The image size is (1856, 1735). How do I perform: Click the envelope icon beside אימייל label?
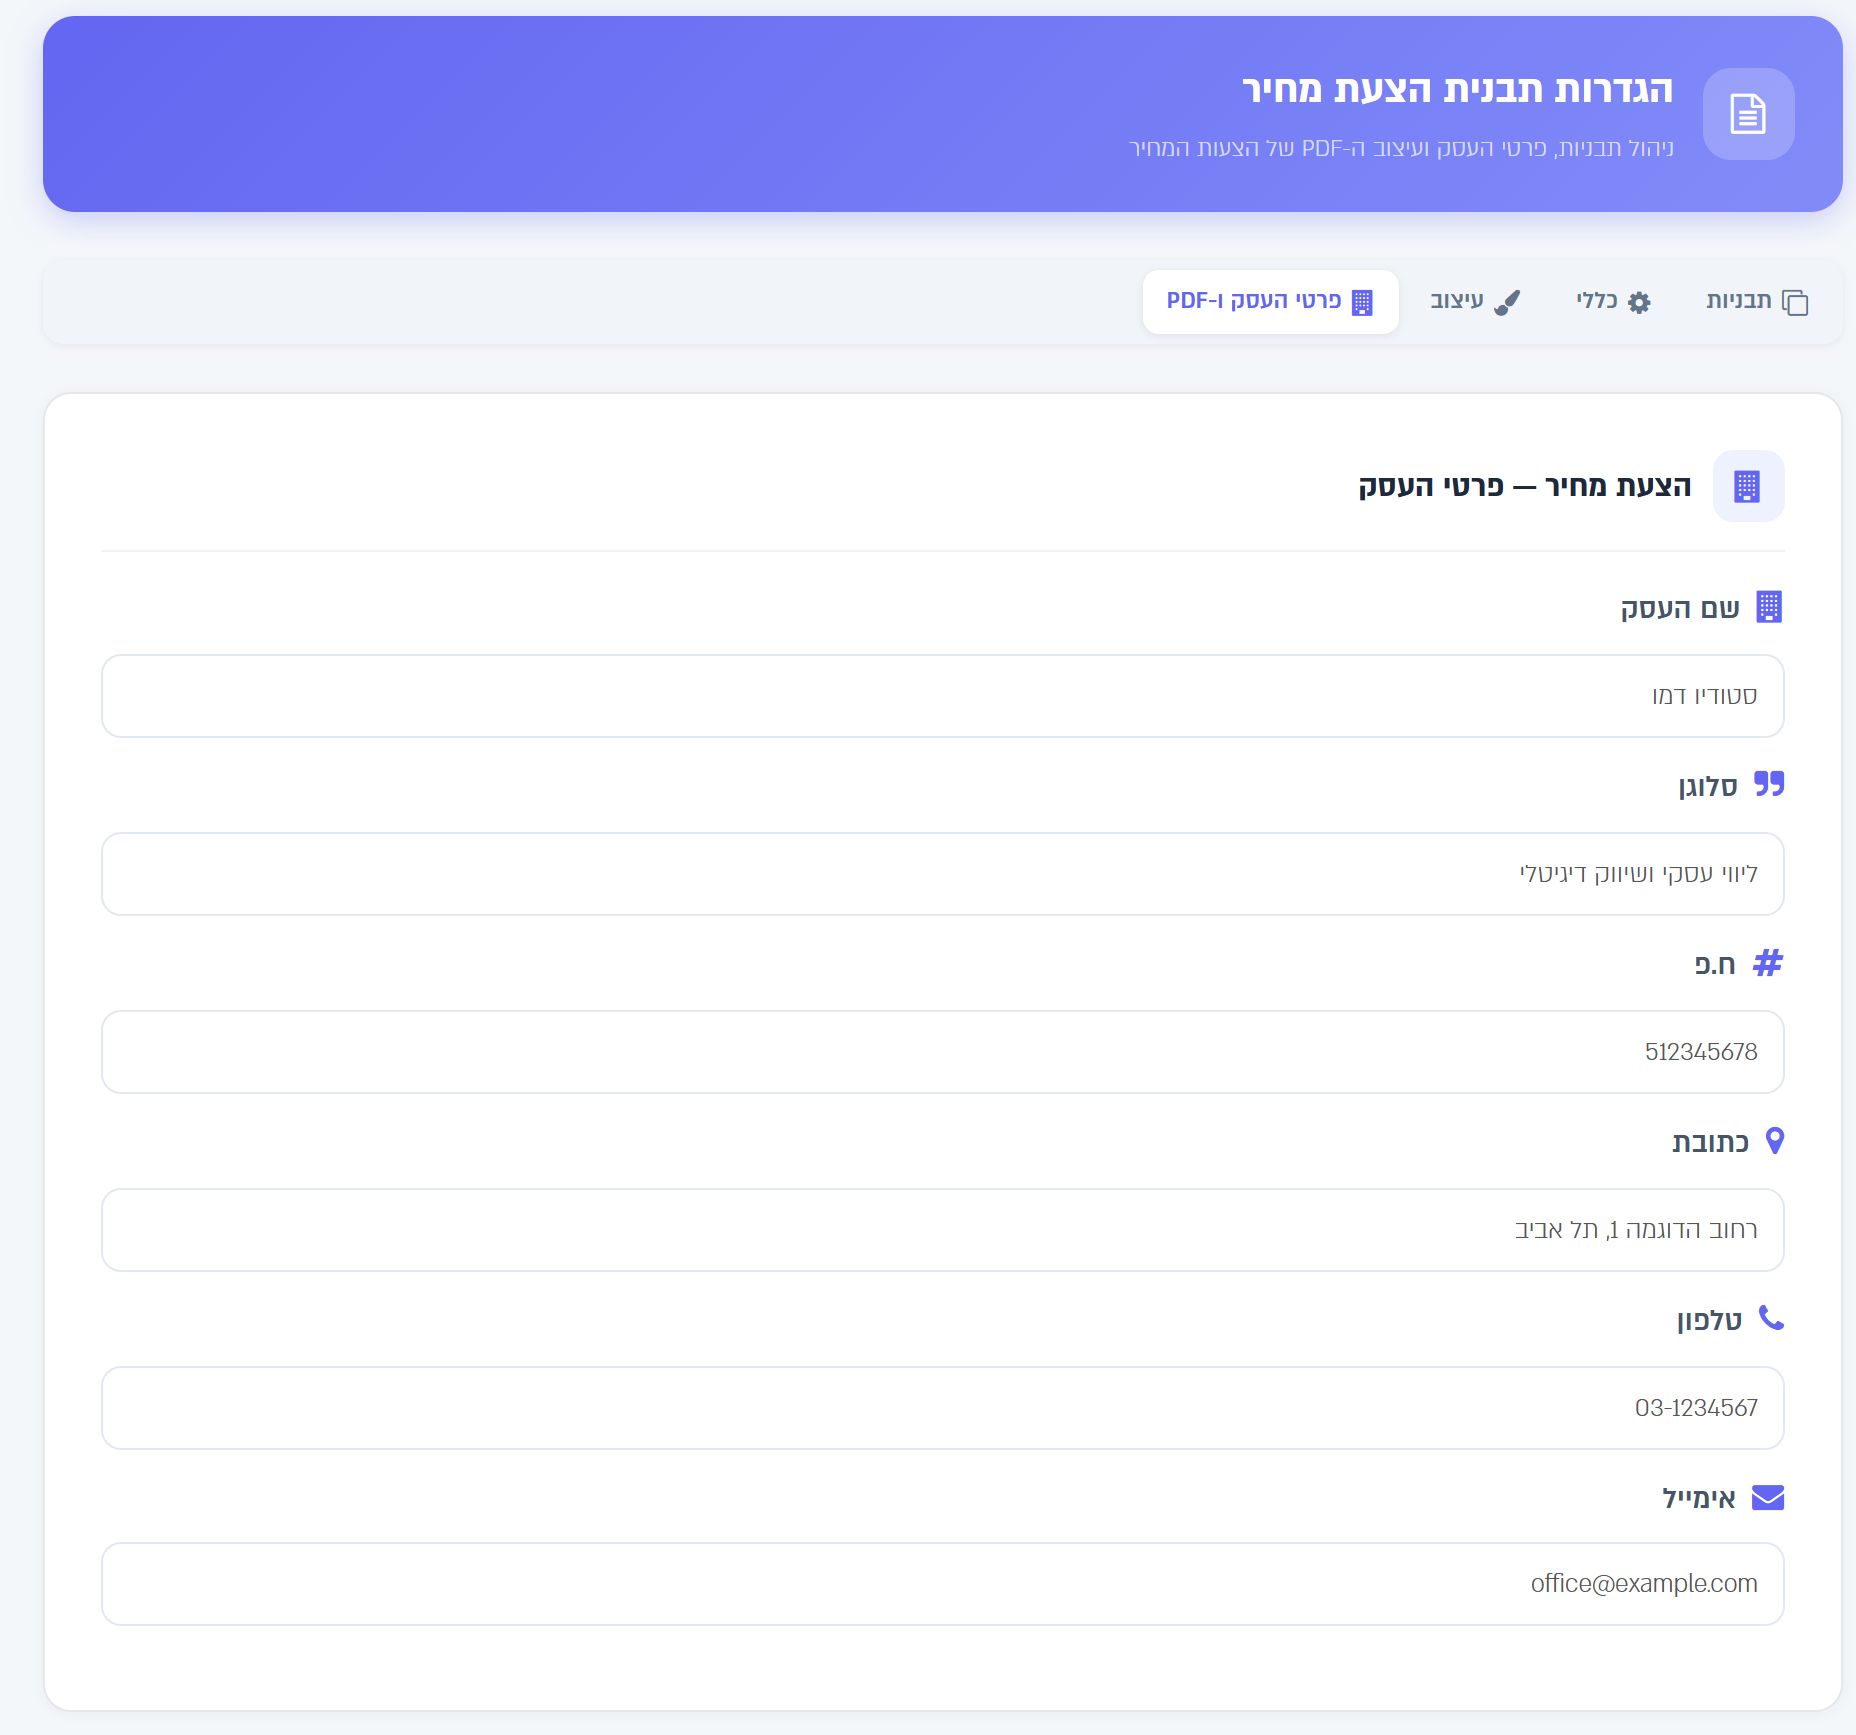1768,1497
